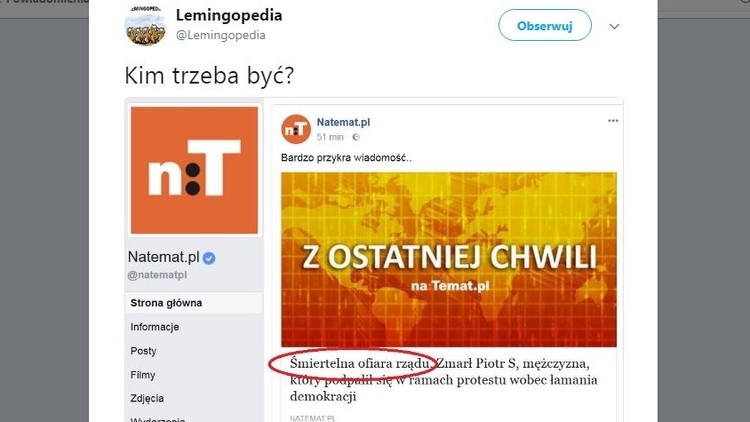
Task: Open the Z OSTATNIEJ CHWILI article image
Action: 448,259
